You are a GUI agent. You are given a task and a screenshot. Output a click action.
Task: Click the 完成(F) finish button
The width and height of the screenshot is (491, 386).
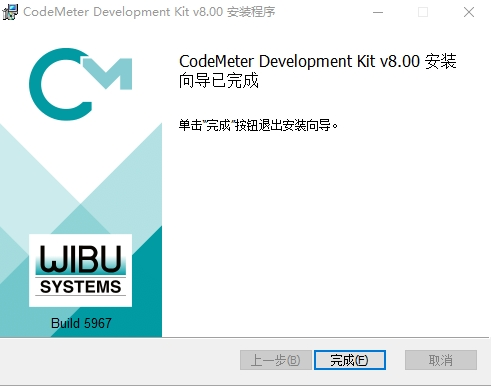[x=350, y=360]
